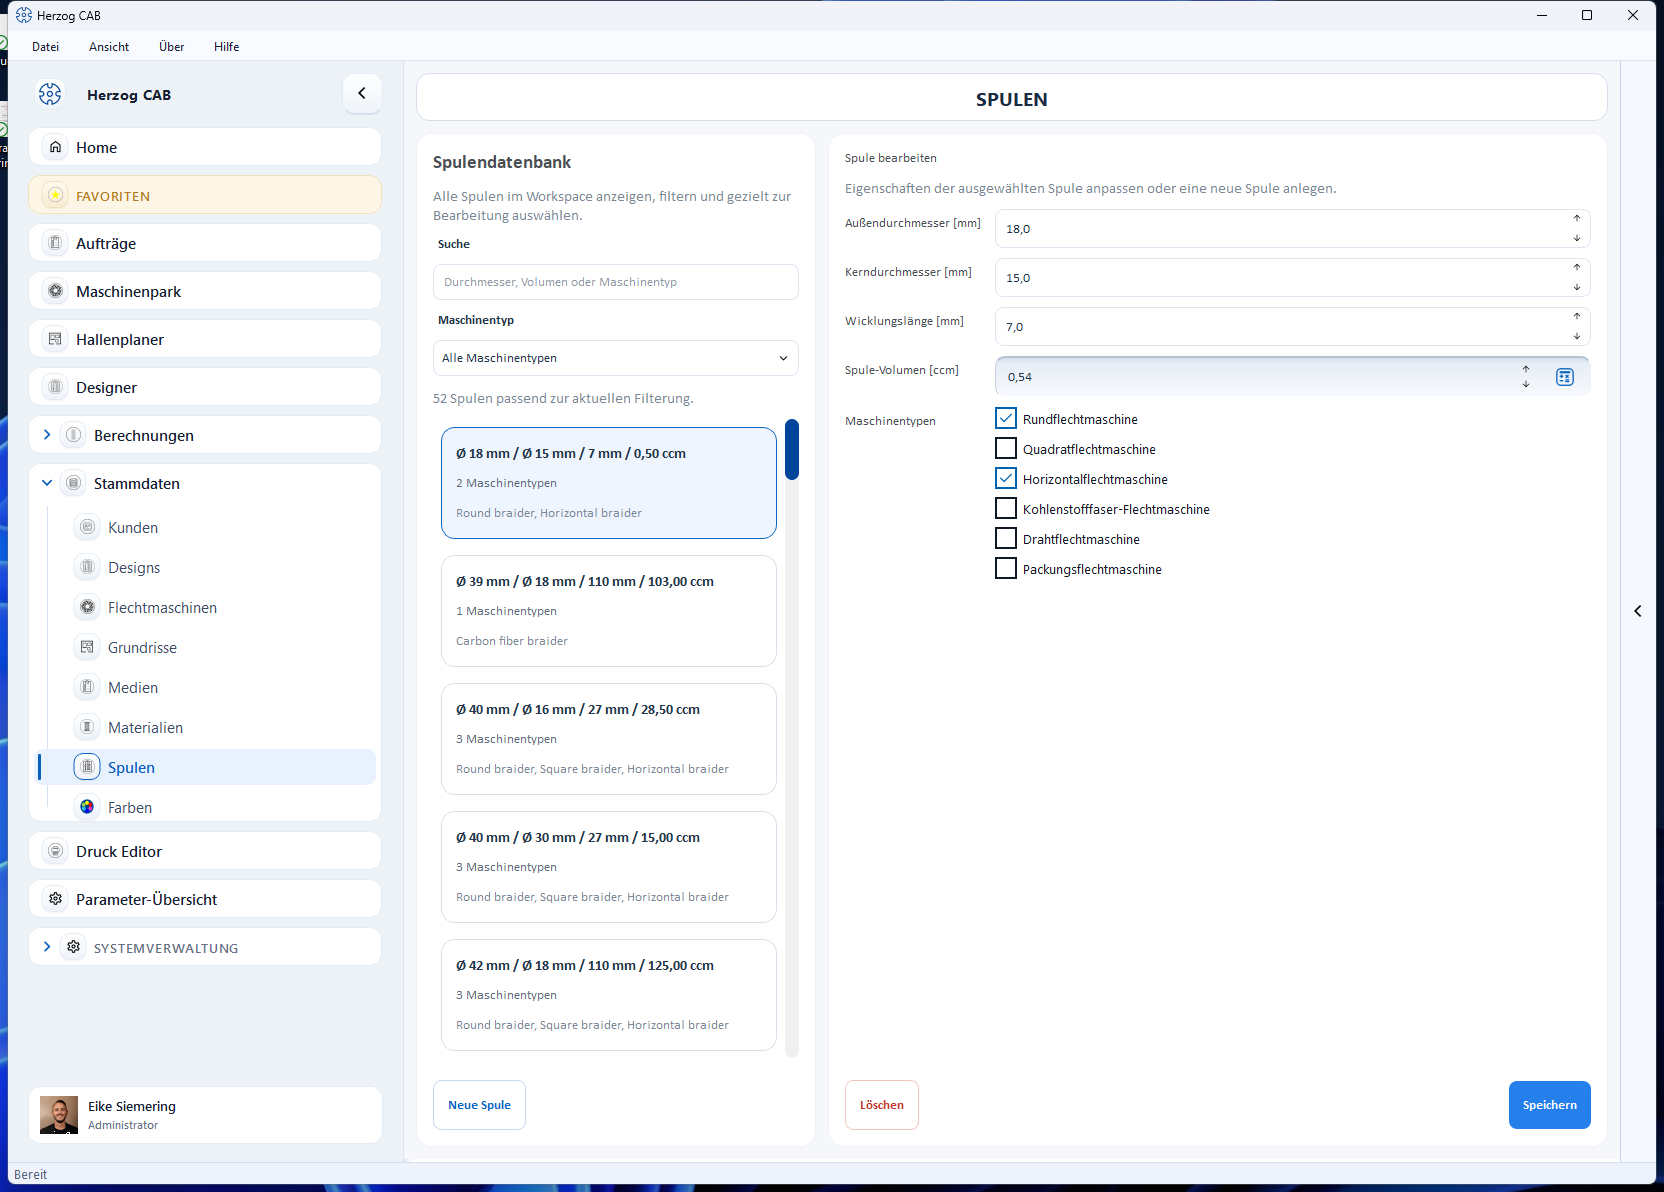
Task: Open the Datei menu
Action: click(46, 47)
